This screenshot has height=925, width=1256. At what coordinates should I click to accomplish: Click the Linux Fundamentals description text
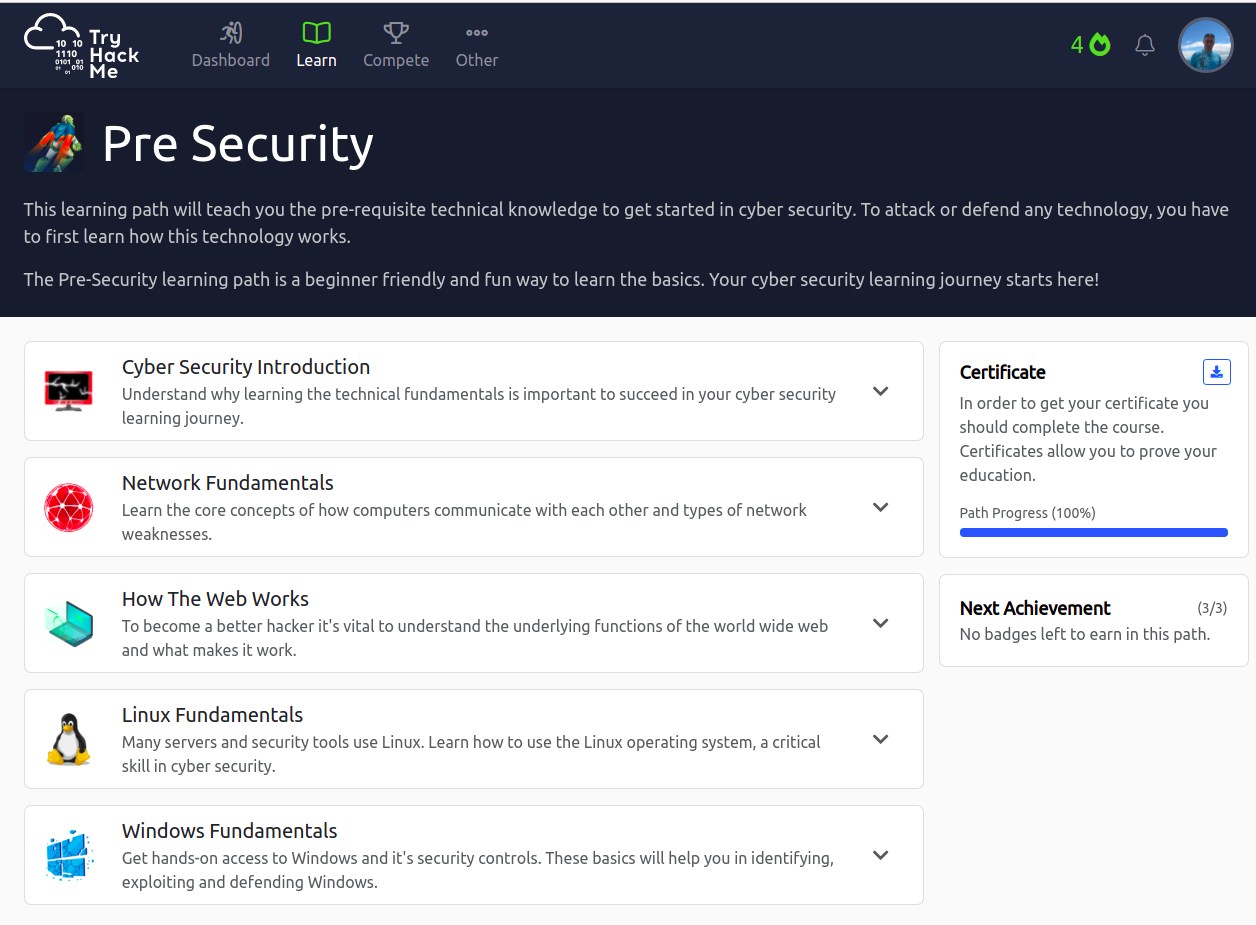[471, 754]
